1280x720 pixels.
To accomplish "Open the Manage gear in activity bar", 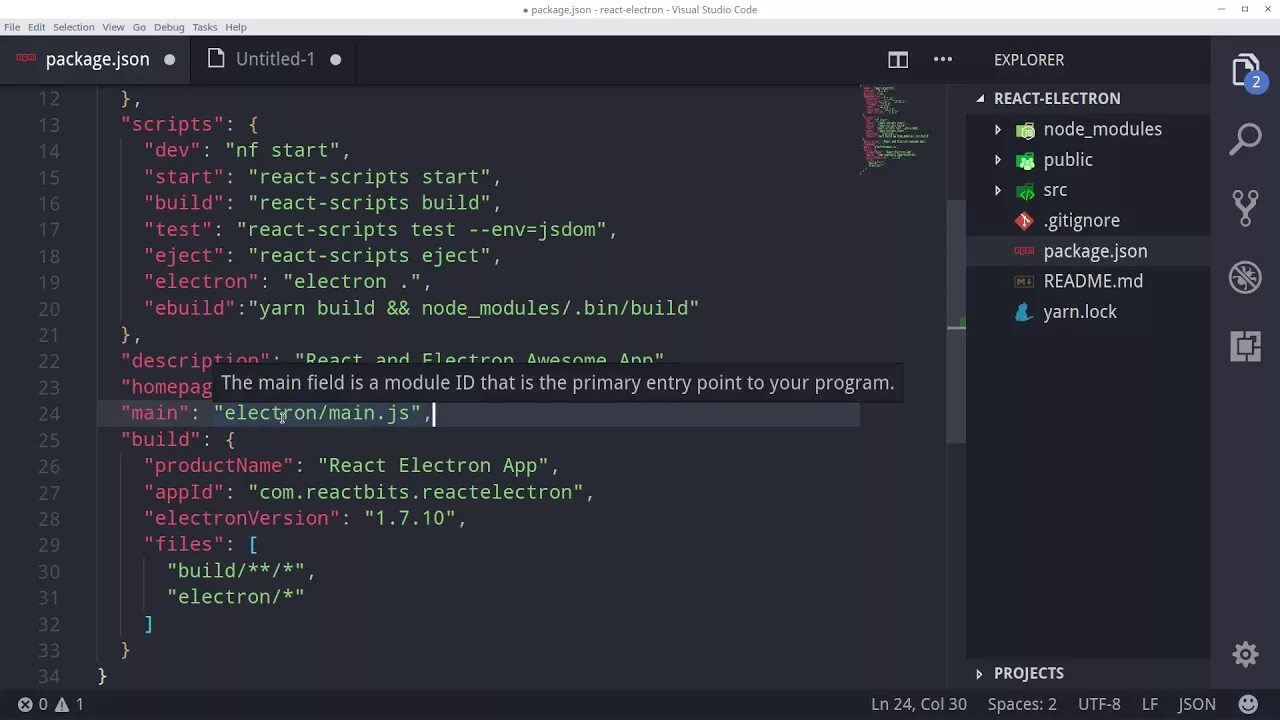I will point(1245,655).
